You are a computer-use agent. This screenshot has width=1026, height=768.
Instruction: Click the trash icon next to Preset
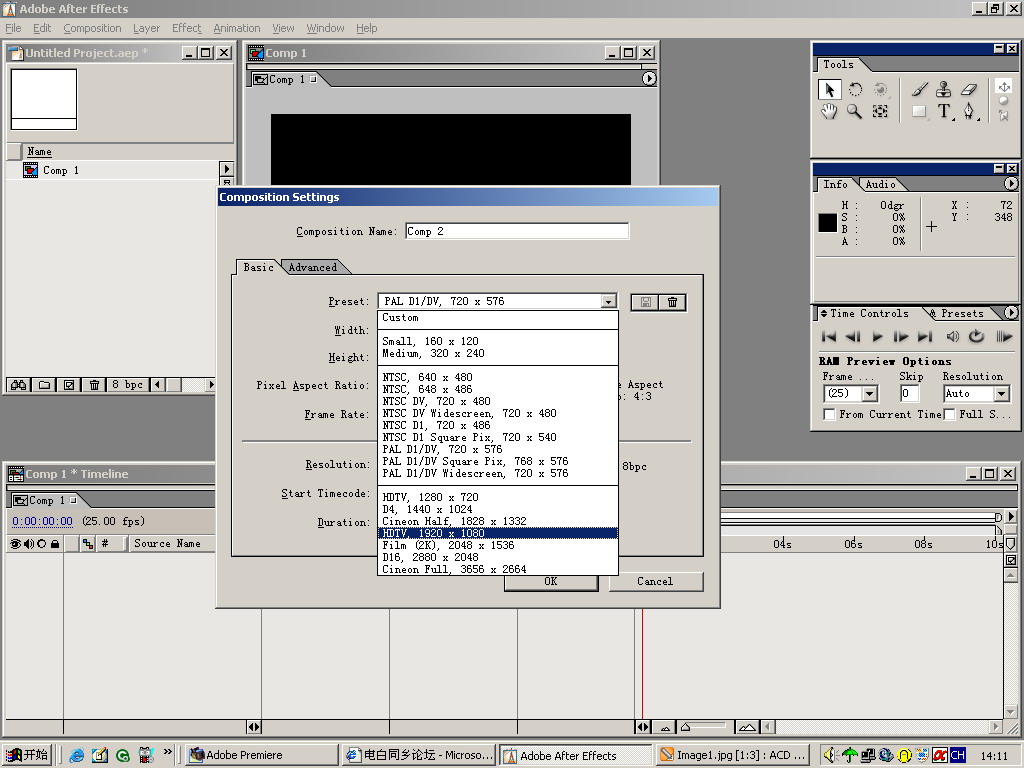[673, 302]
